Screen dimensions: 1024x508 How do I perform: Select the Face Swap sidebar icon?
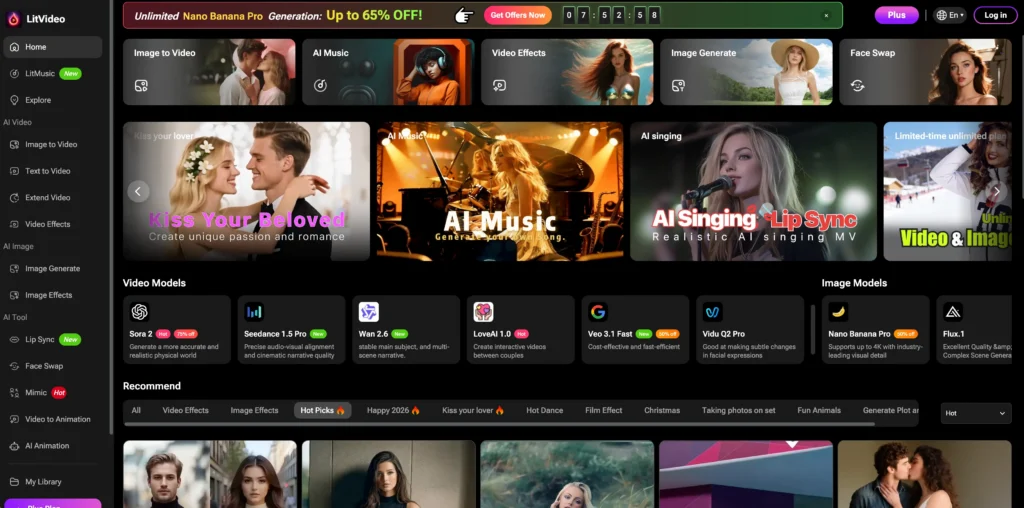point(14,366)
